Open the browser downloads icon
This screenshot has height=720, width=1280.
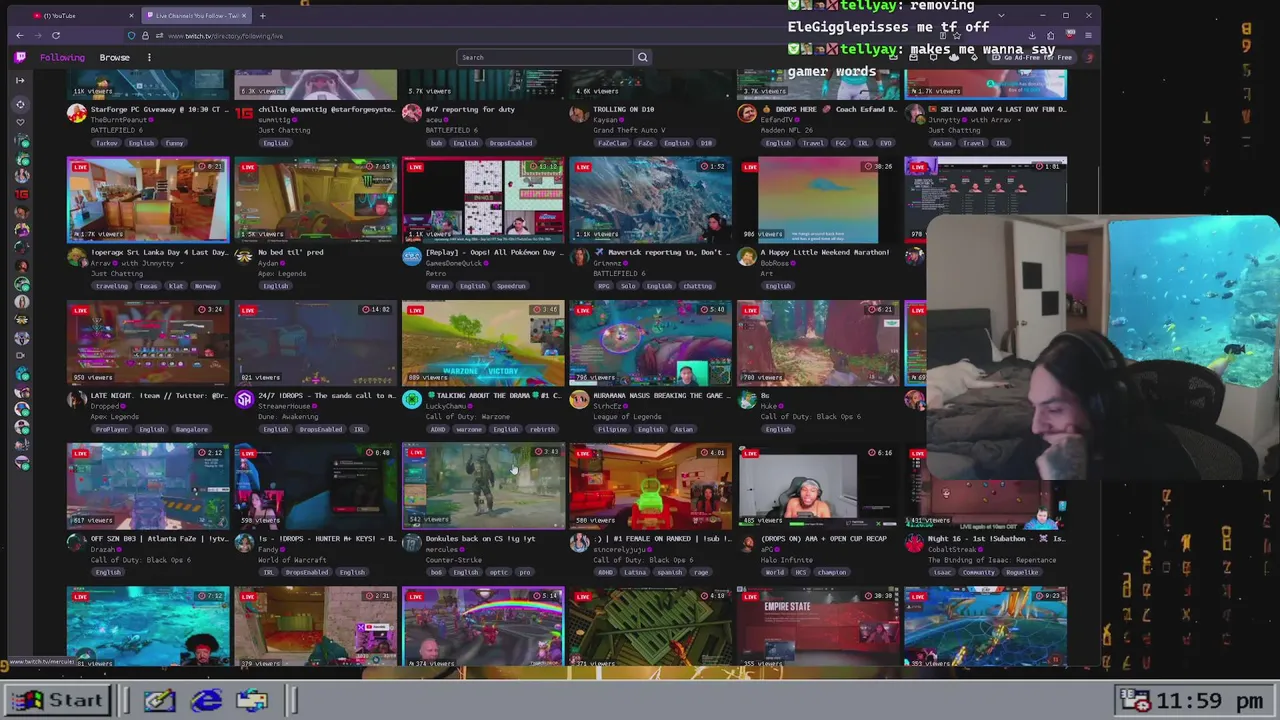(1032, 35)
